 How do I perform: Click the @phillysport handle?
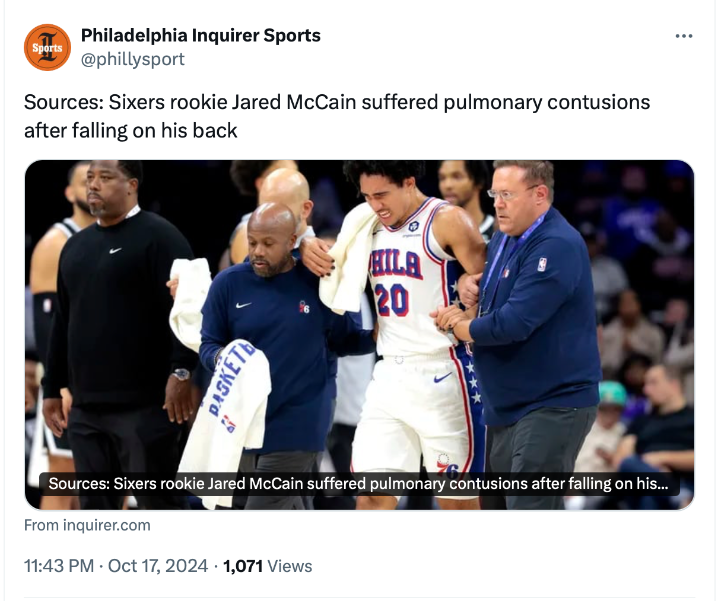[x=132, y=59]
